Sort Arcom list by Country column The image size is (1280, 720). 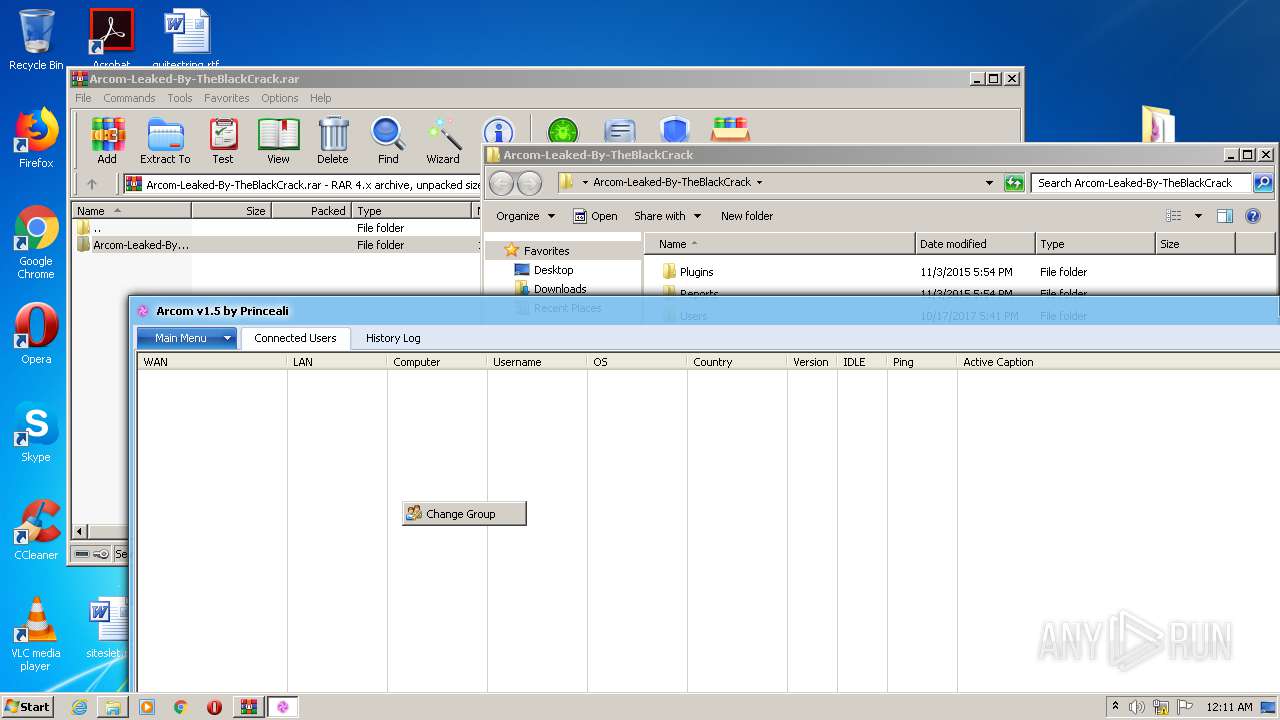(x=737, y=362)
